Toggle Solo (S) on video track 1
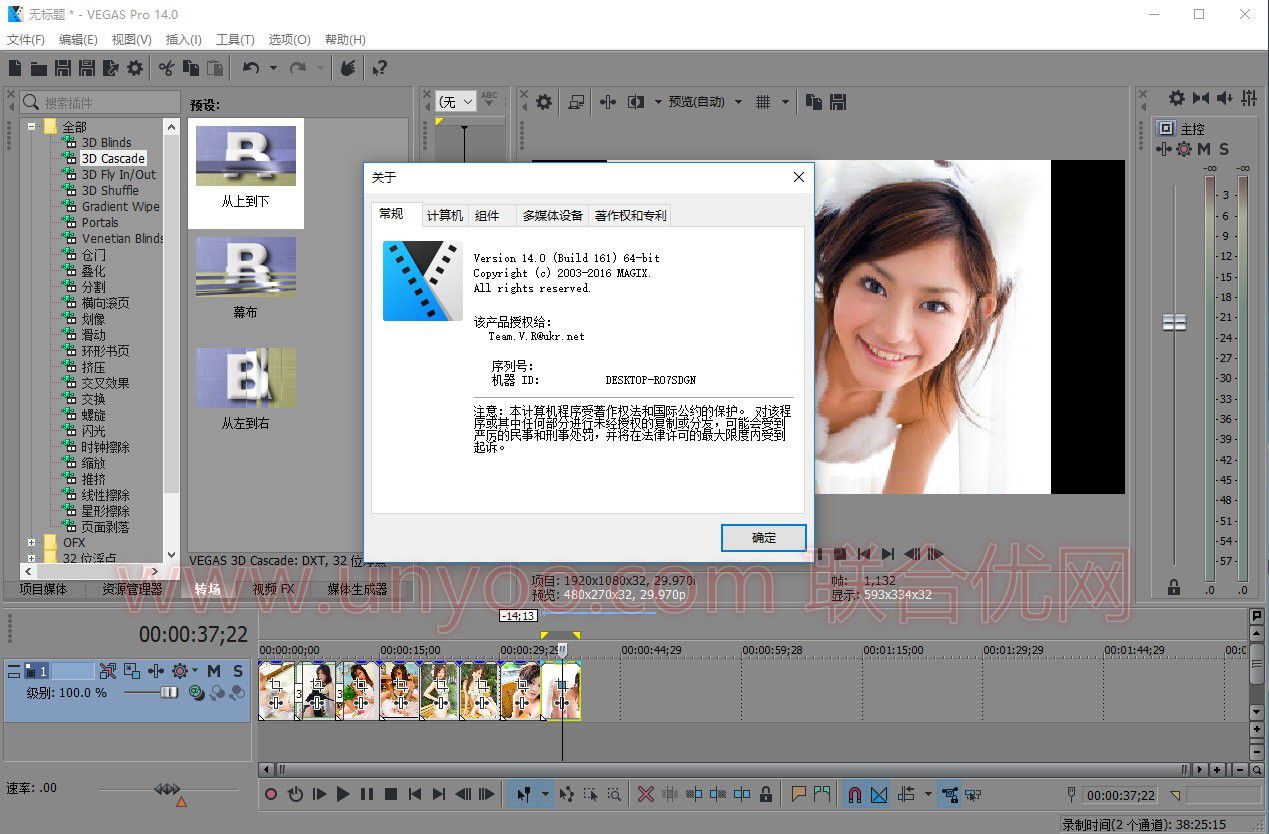1269x834 pixels. click(x=237, y=671)
